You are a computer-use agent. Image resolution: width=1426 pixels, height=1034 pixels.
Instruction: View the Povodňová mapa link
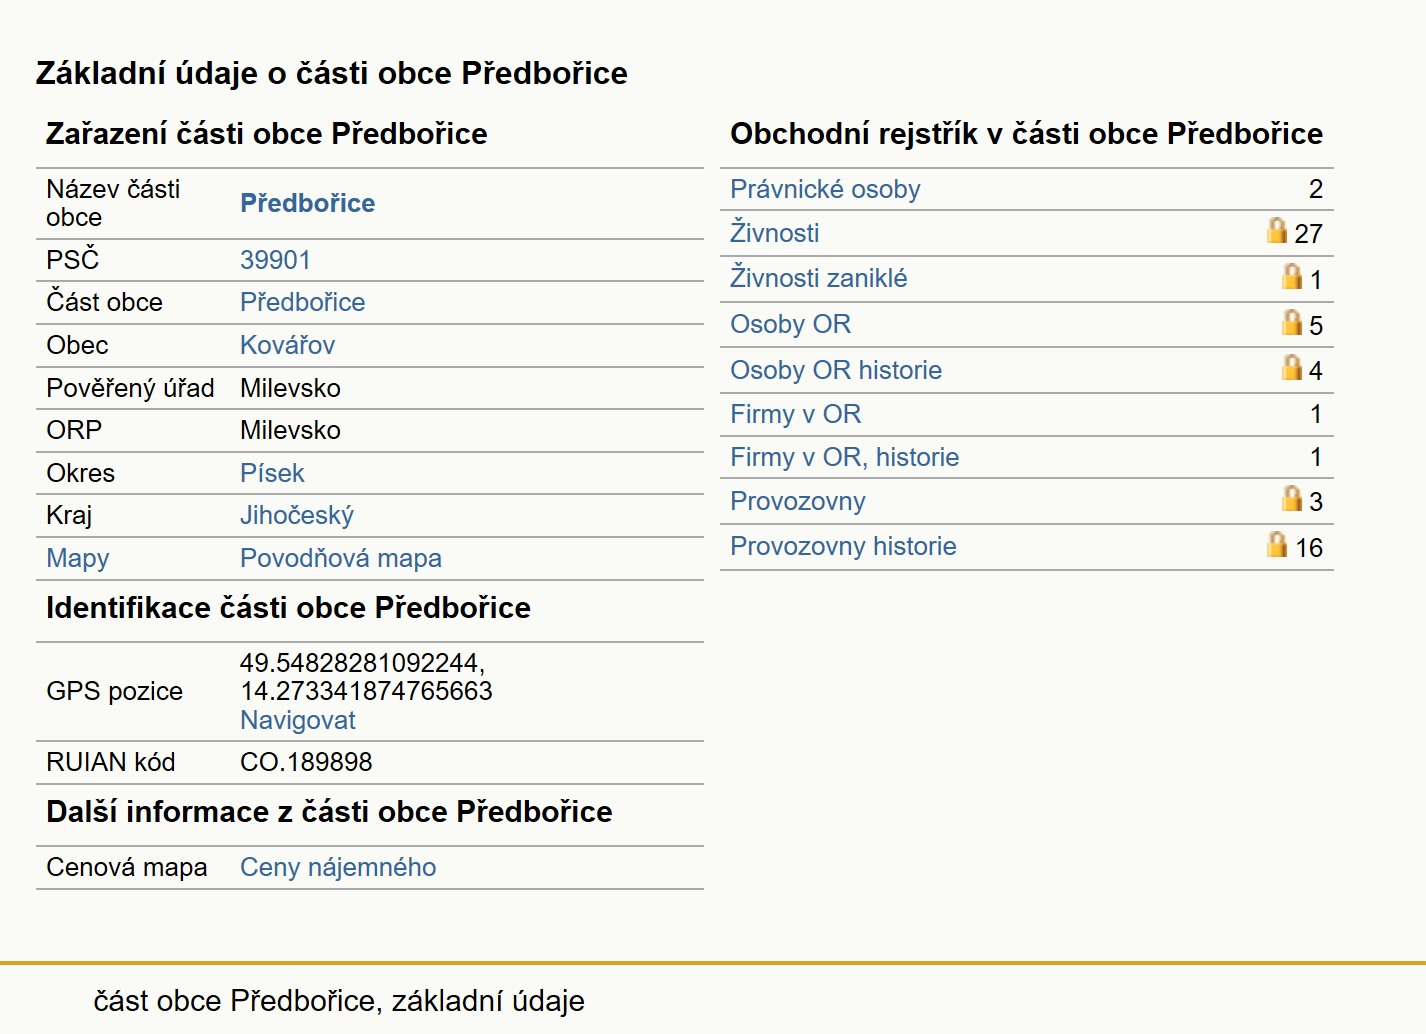[341, 558]
